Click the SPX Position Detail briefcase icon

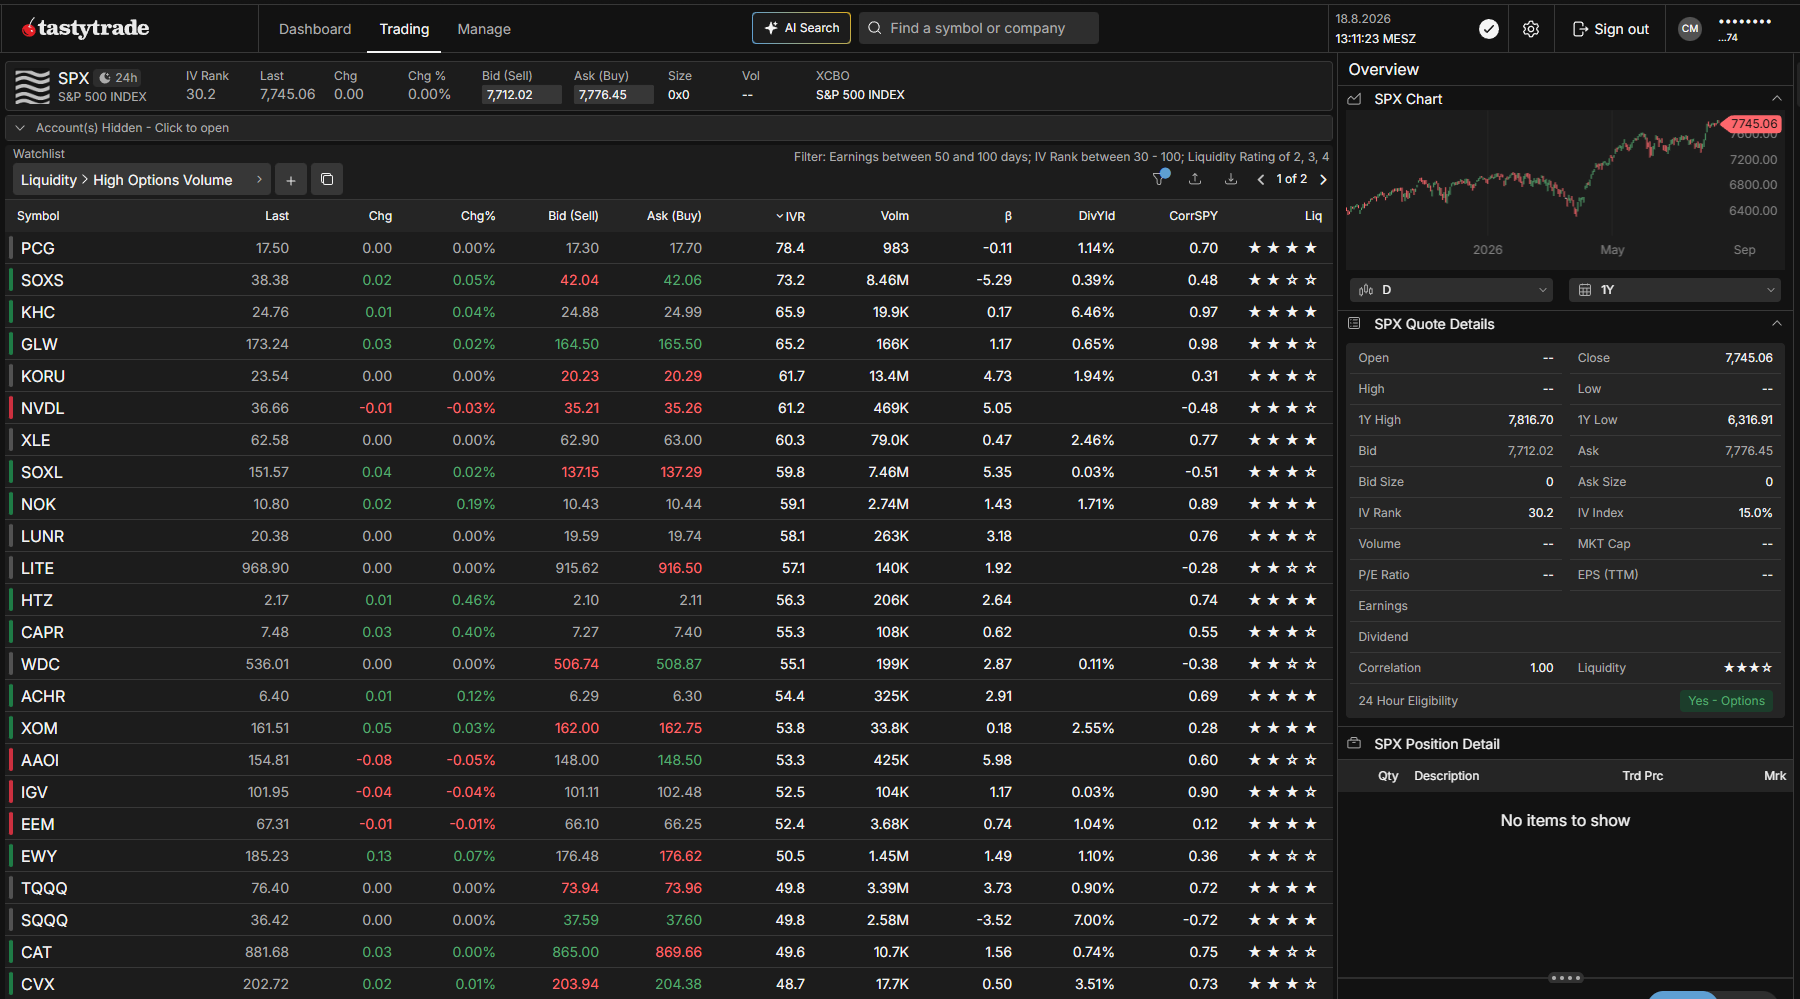pos(1355,744)
